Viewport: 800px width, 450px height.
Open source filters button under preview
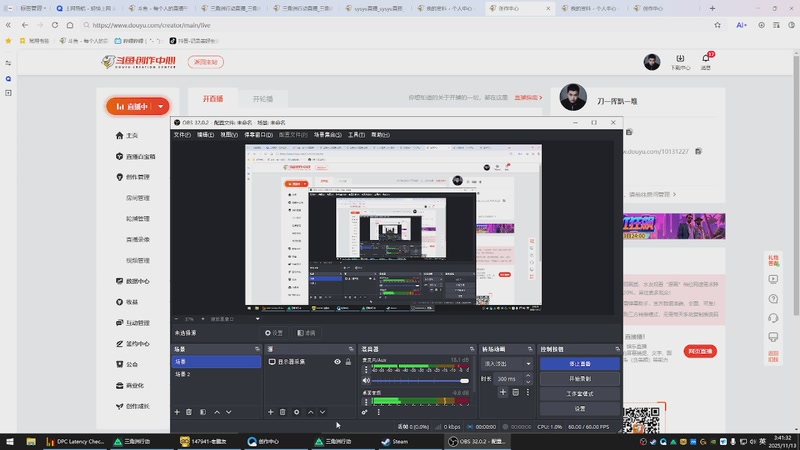(x=306, y=333)
